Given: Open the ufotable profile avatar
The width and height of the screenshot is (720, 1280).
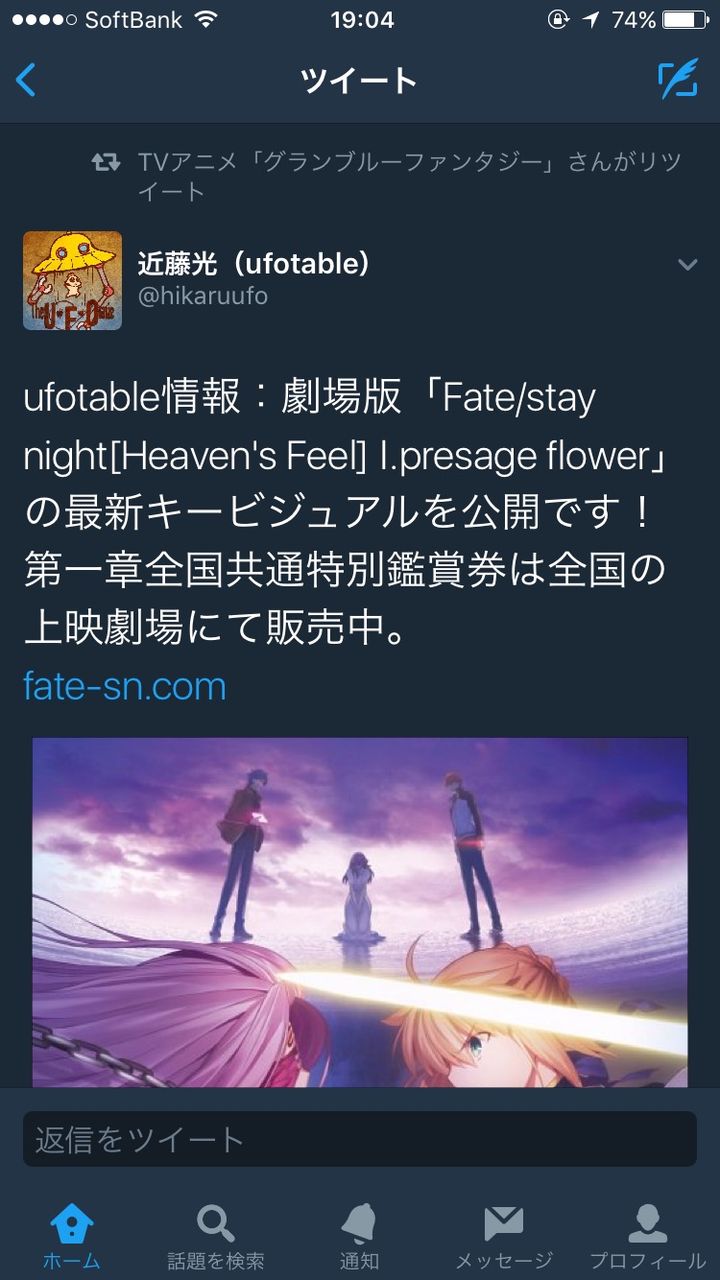Looking at the screenshot, I should click(72, 281).
